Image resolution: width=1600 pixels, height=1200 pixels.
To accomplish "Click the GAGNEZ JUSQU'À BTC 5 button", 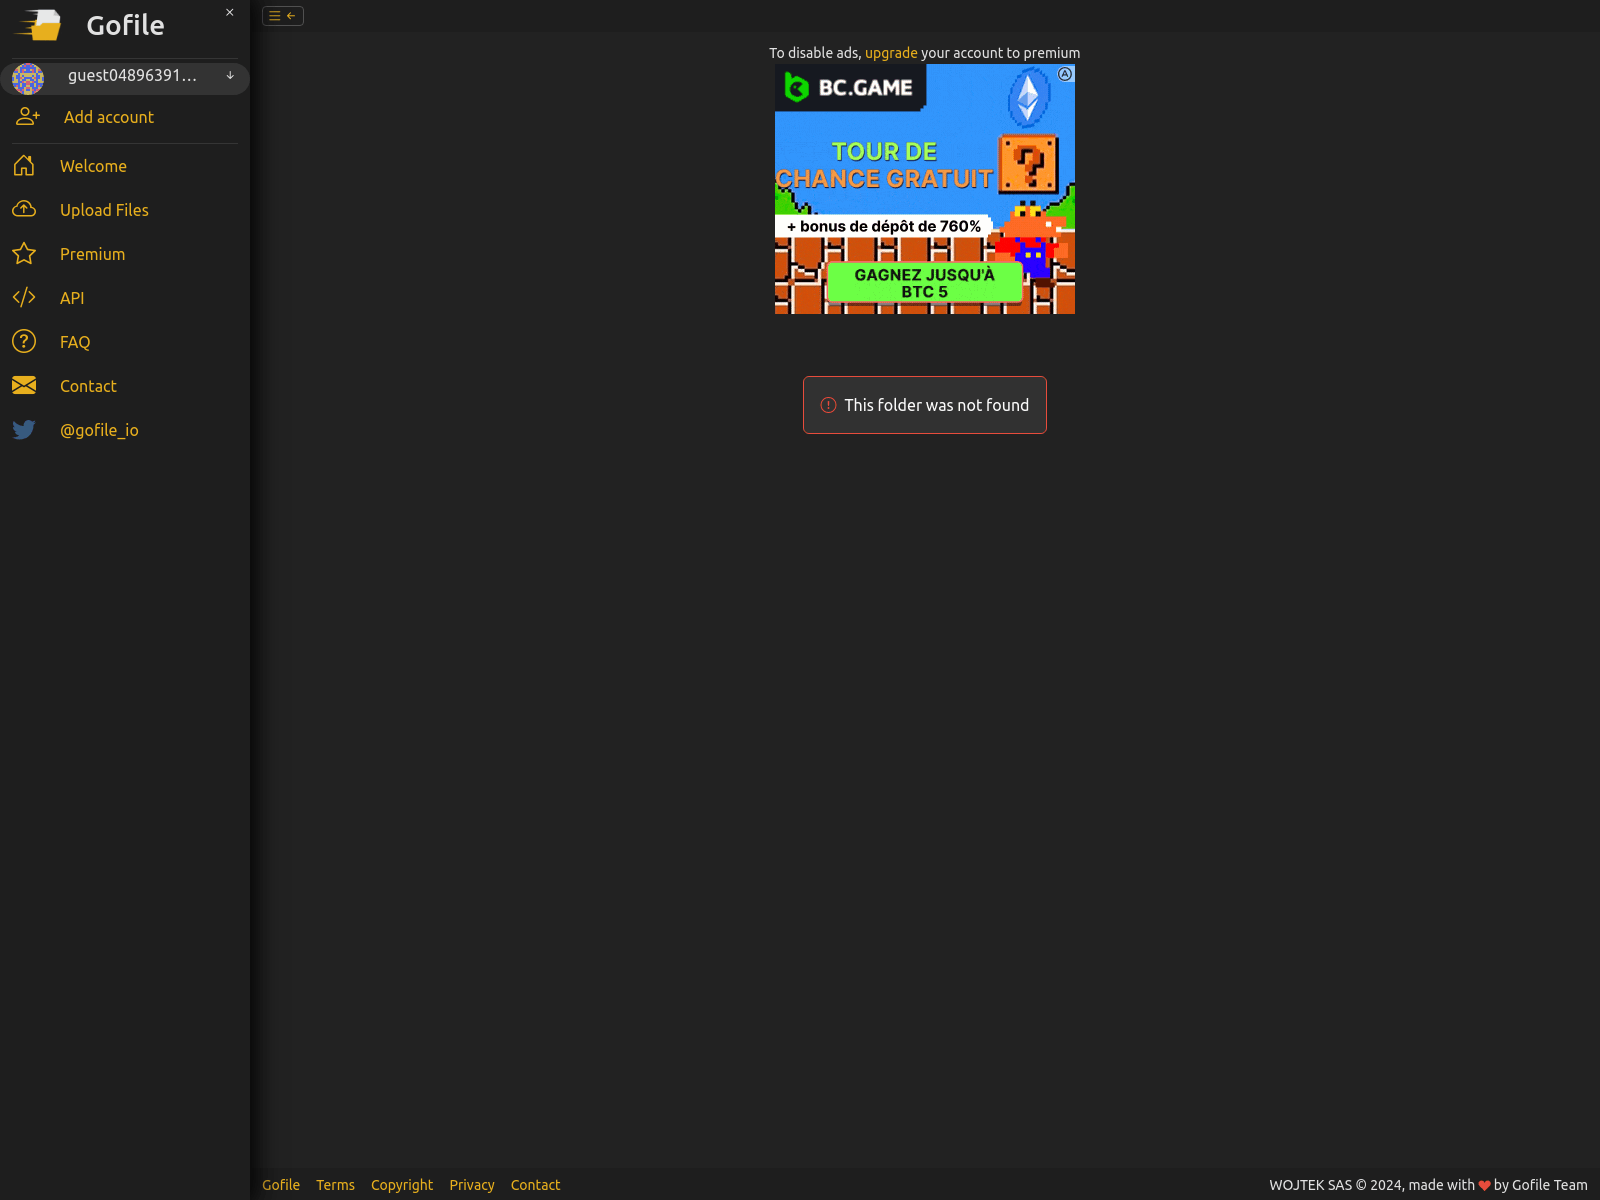I will [924, 283].
